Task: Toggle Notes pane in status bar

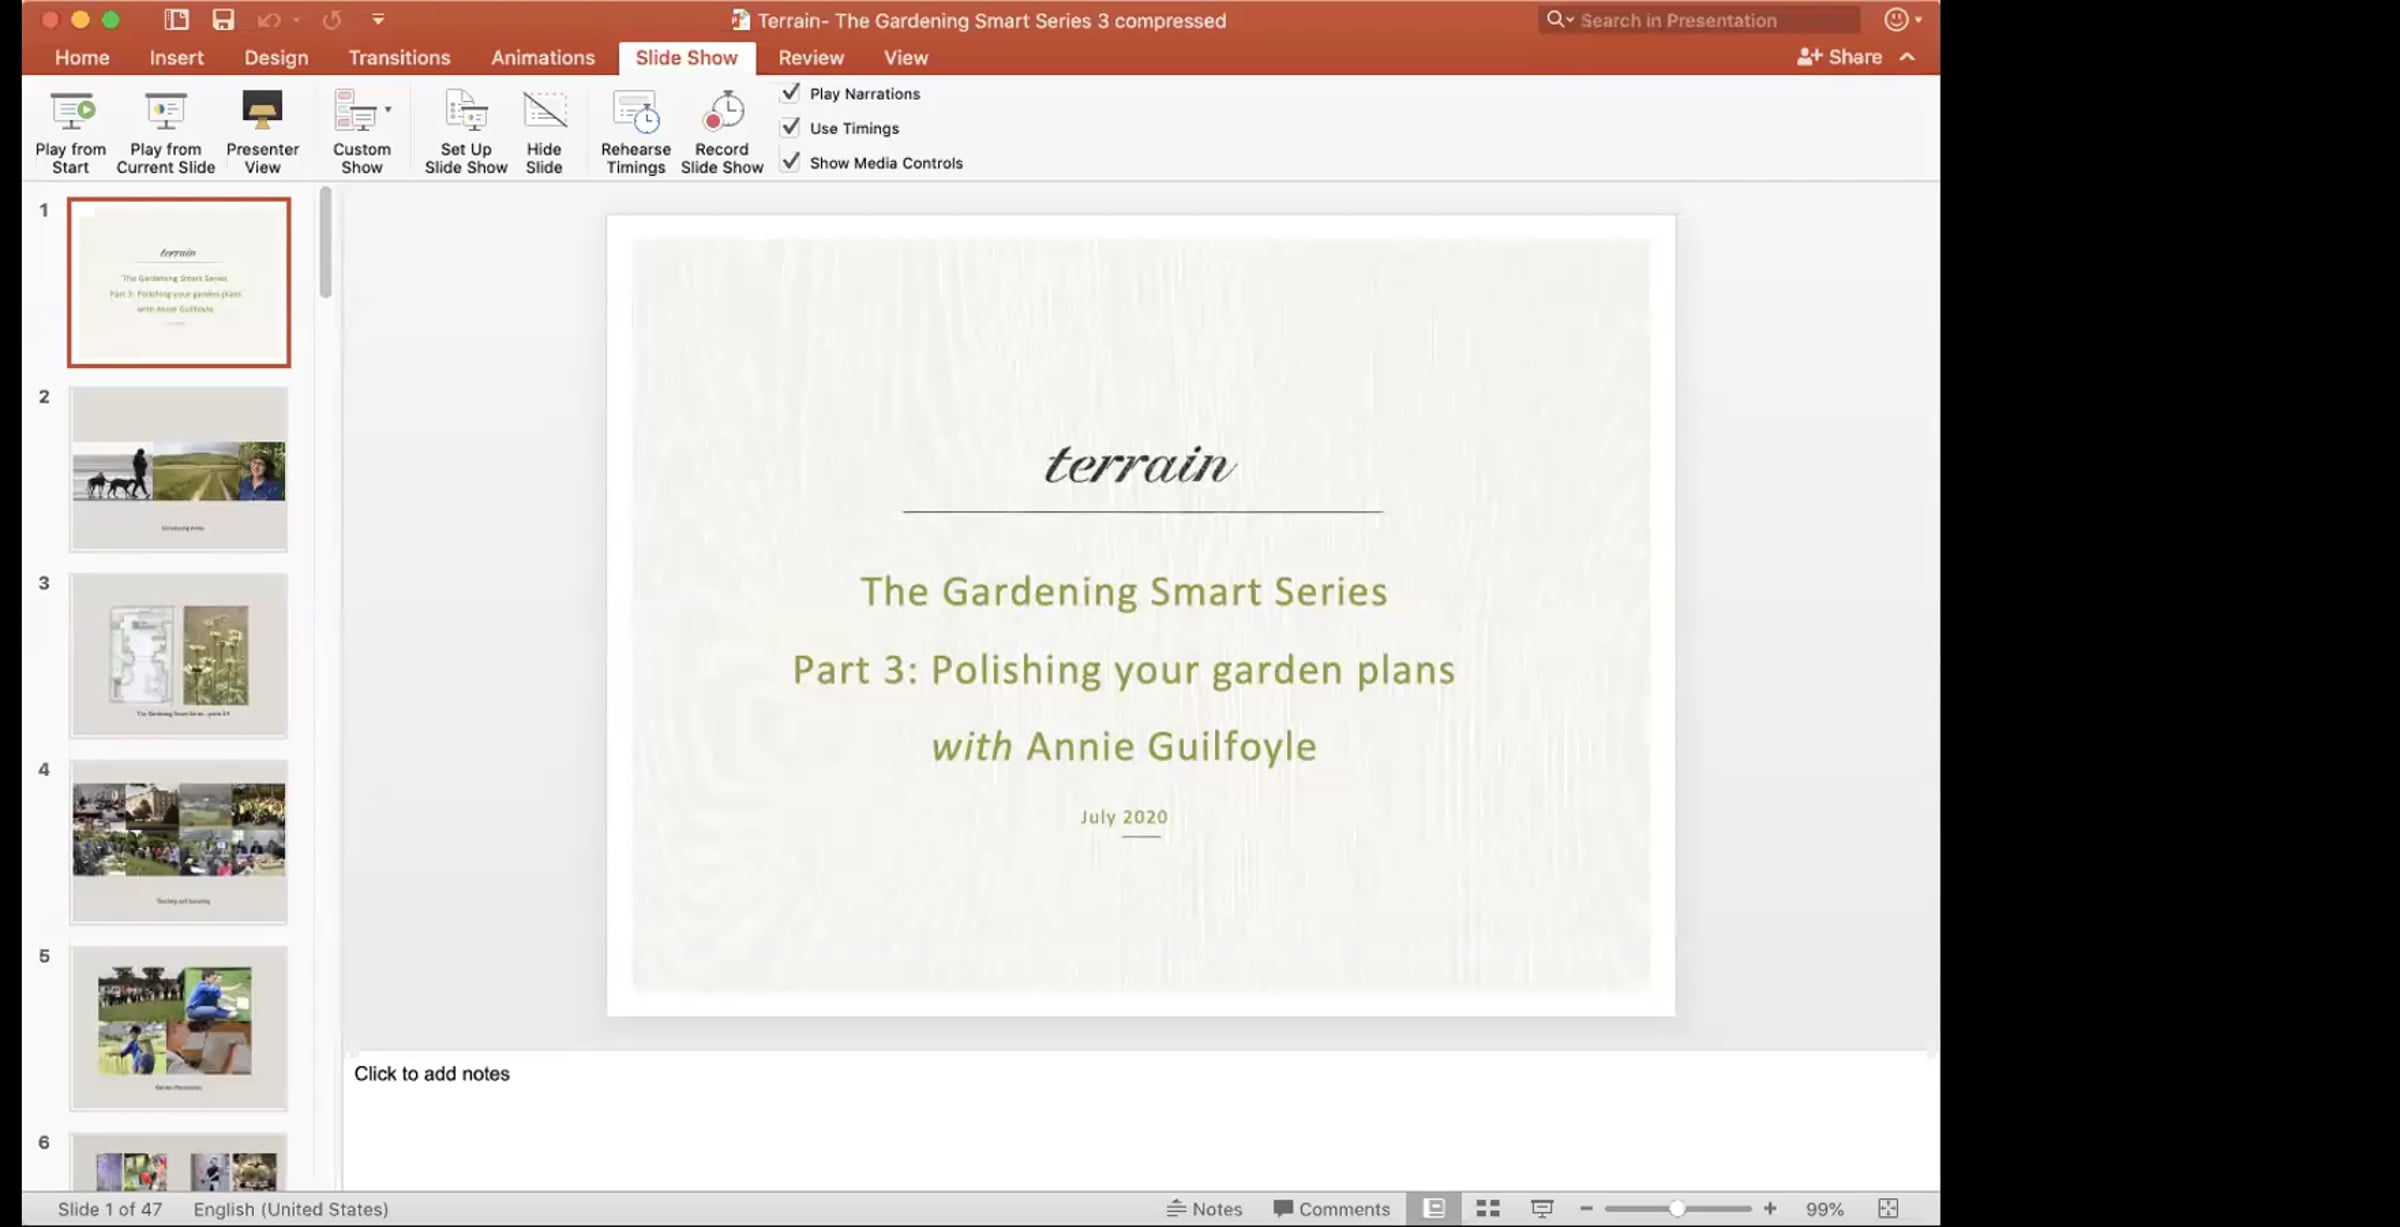Action: click(1204, 1208)
